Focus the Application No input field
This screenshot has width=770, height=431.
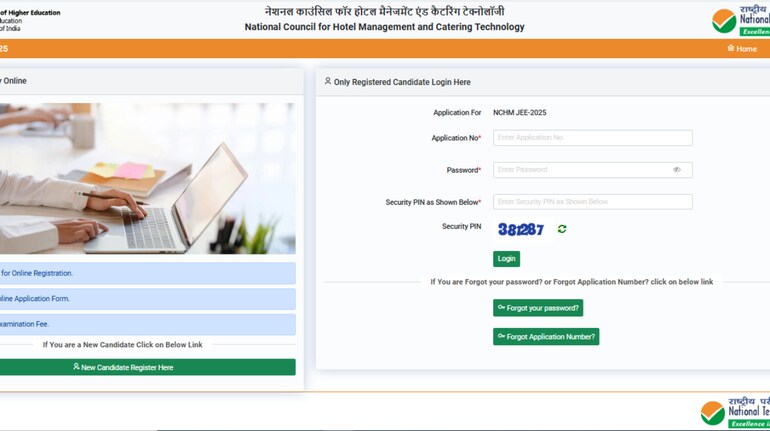(593, 138)
